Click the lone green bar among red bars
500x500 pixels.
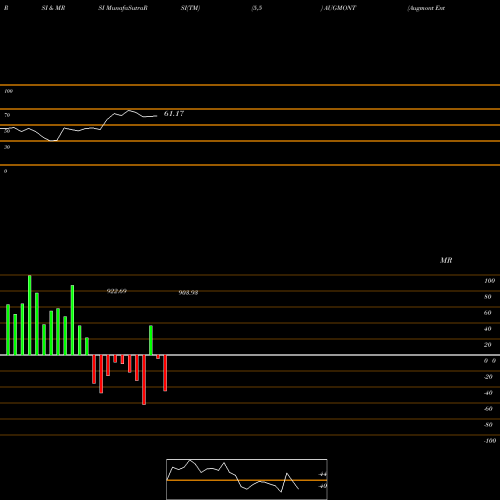[x=151, y=340]
